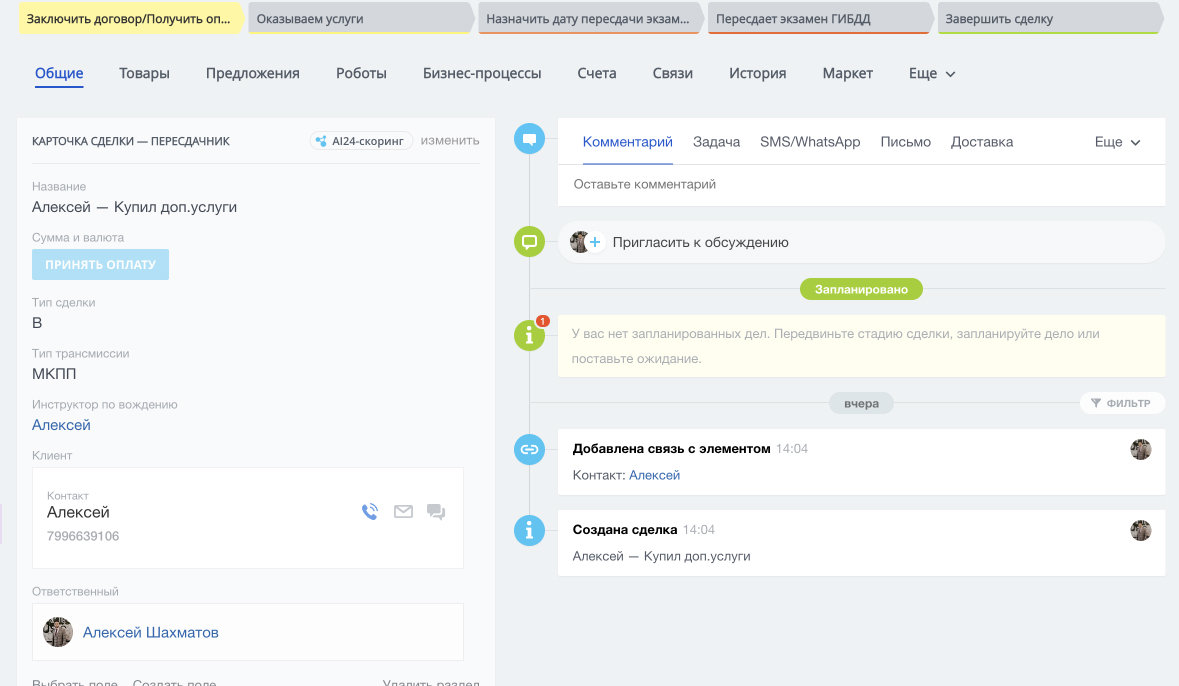Open the responsible user link Алексей Шахматов
1179x686 pixels.
pos(150,632)
